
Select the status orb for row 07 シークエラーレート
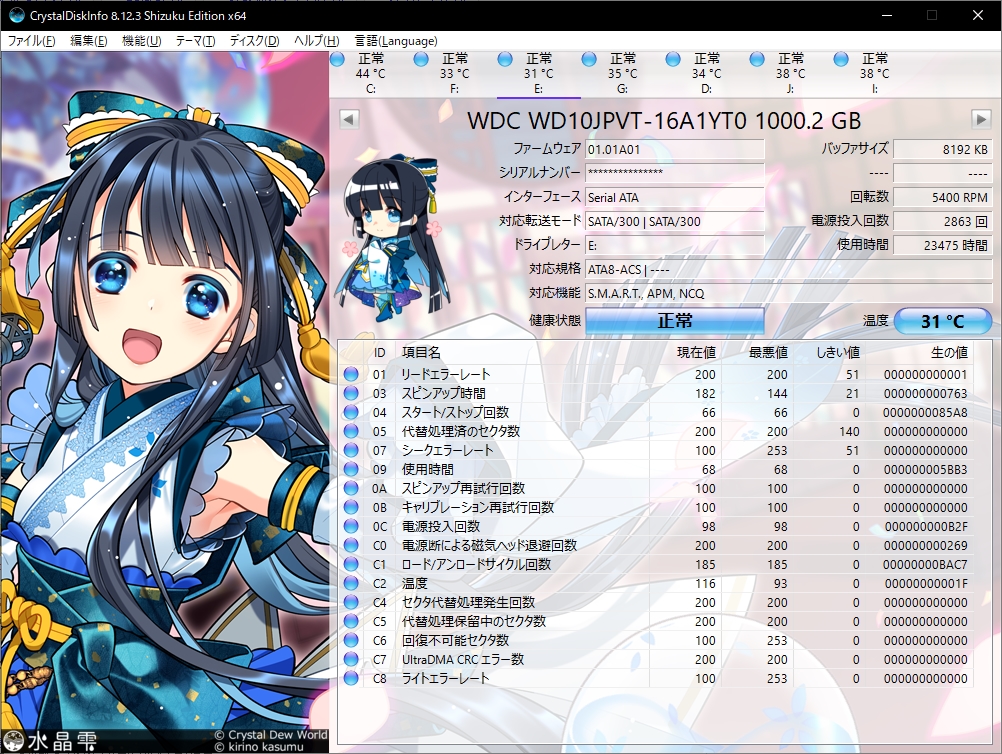[351, 450]
